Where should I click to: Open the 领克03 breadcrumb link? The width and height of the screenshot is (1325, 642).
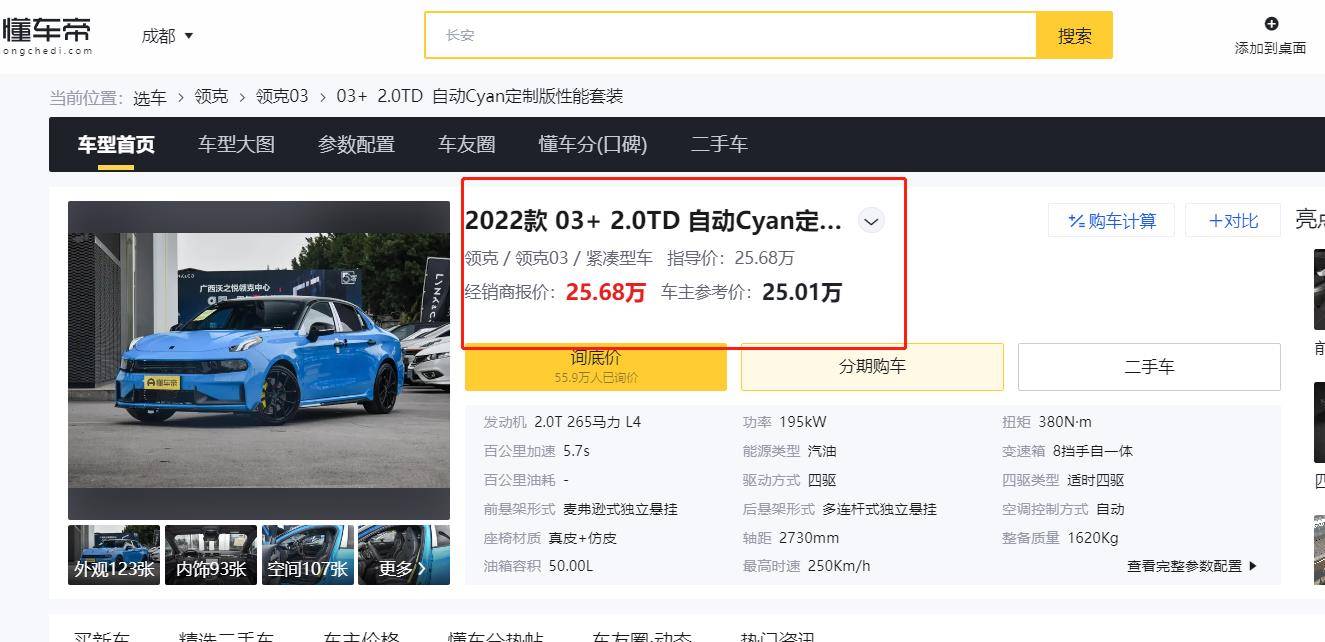click(x=282, y=97)
